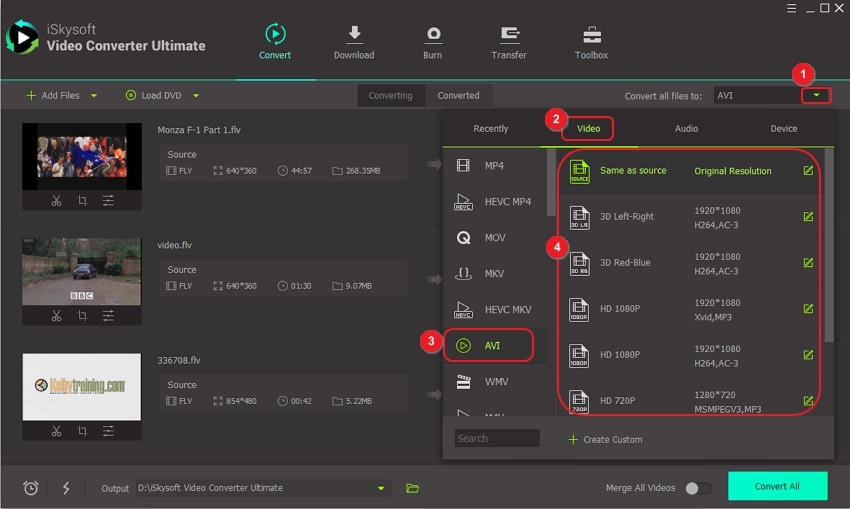Open the scheduler alarm clock icon
This screenshot has width=850, height=509.
(x=31, y=488)
